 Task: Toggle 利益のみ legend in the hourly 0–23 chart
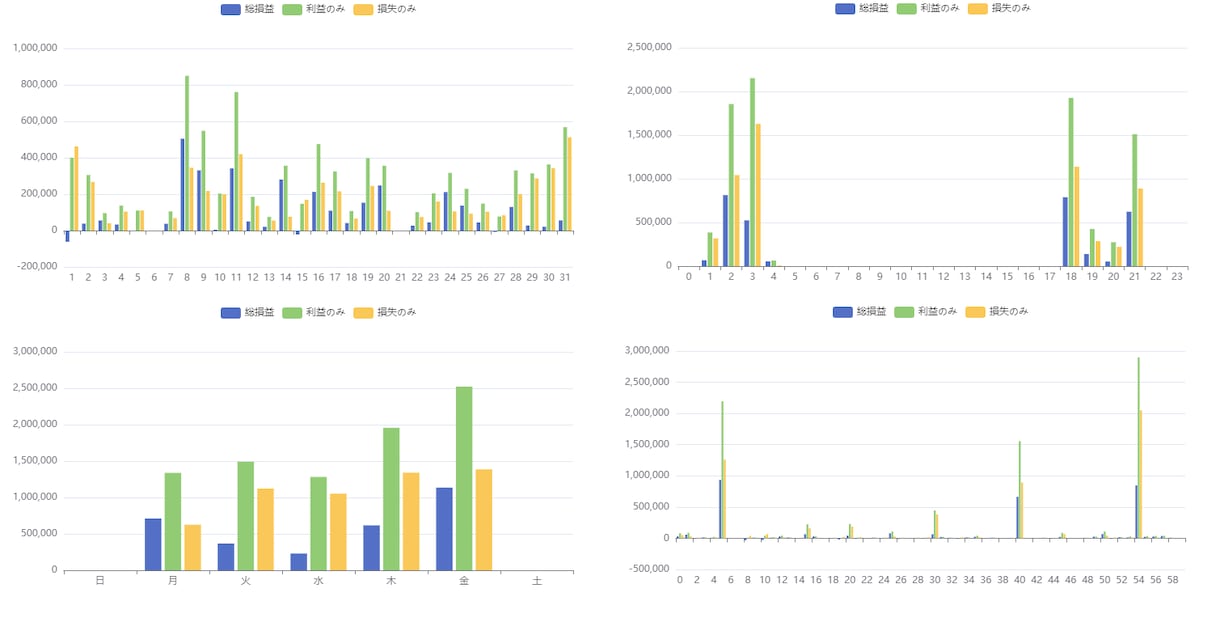coord(927,8)
